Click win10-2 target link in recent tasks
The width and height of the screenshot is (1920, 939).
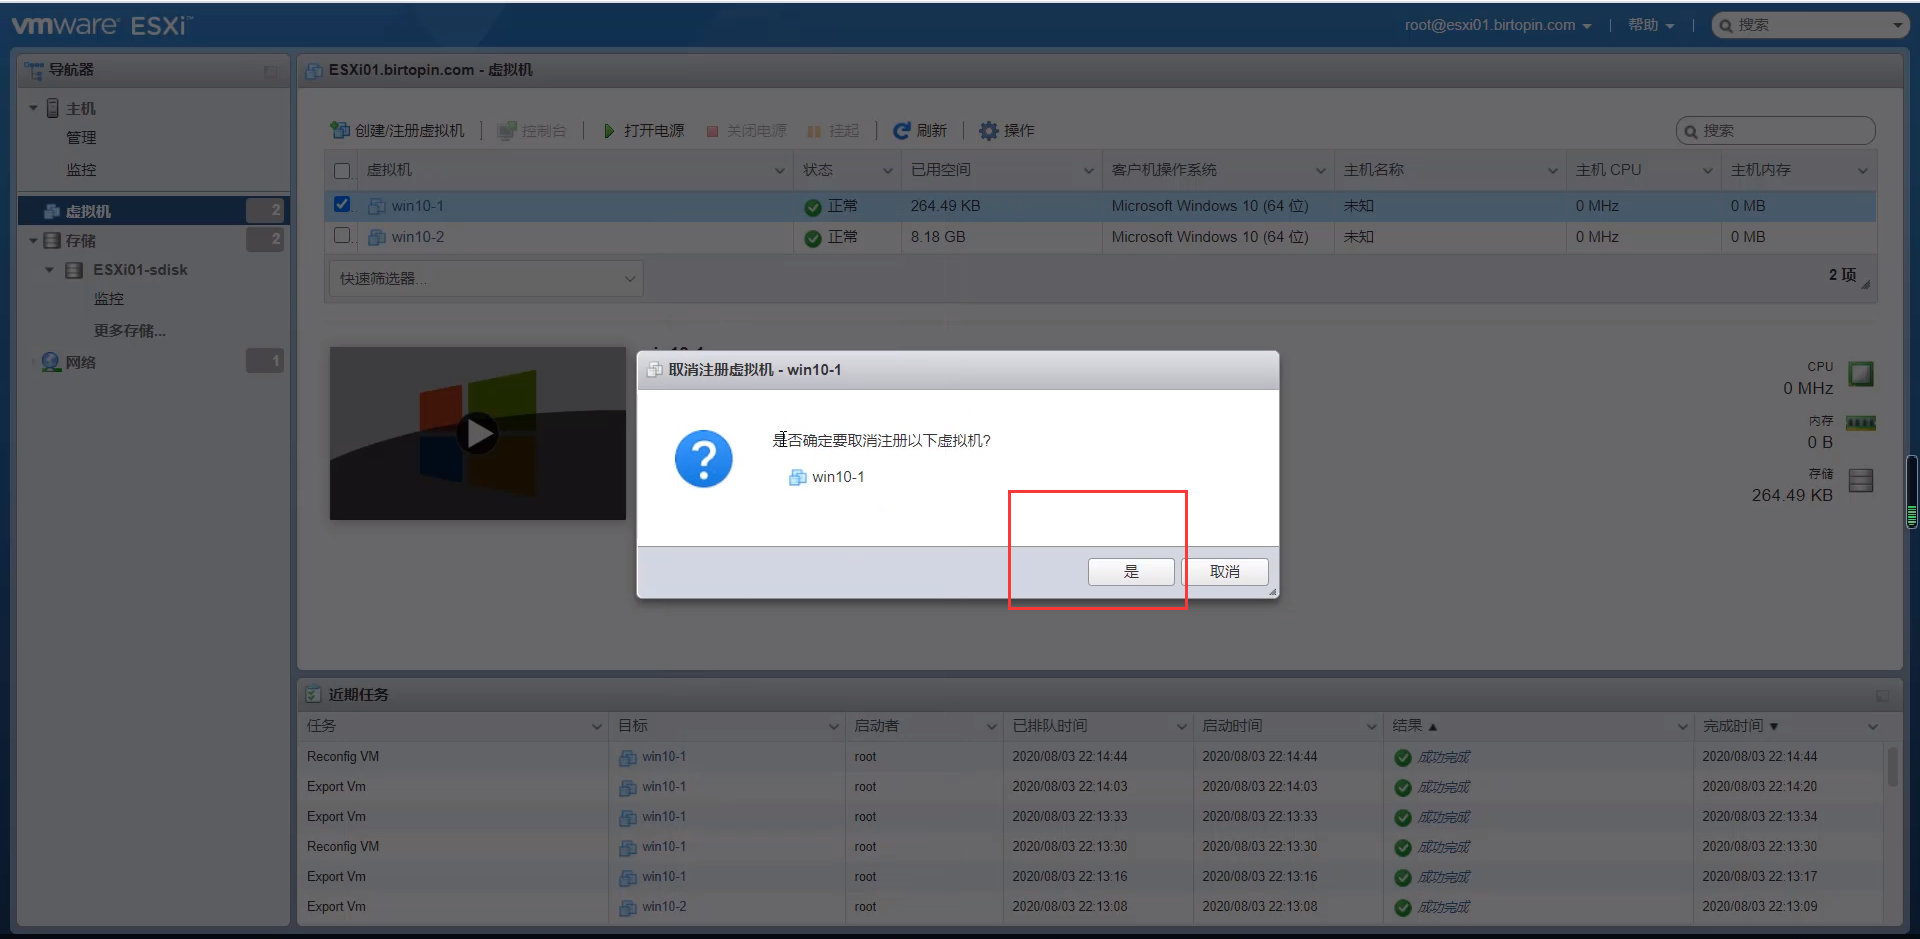point(664,907)
